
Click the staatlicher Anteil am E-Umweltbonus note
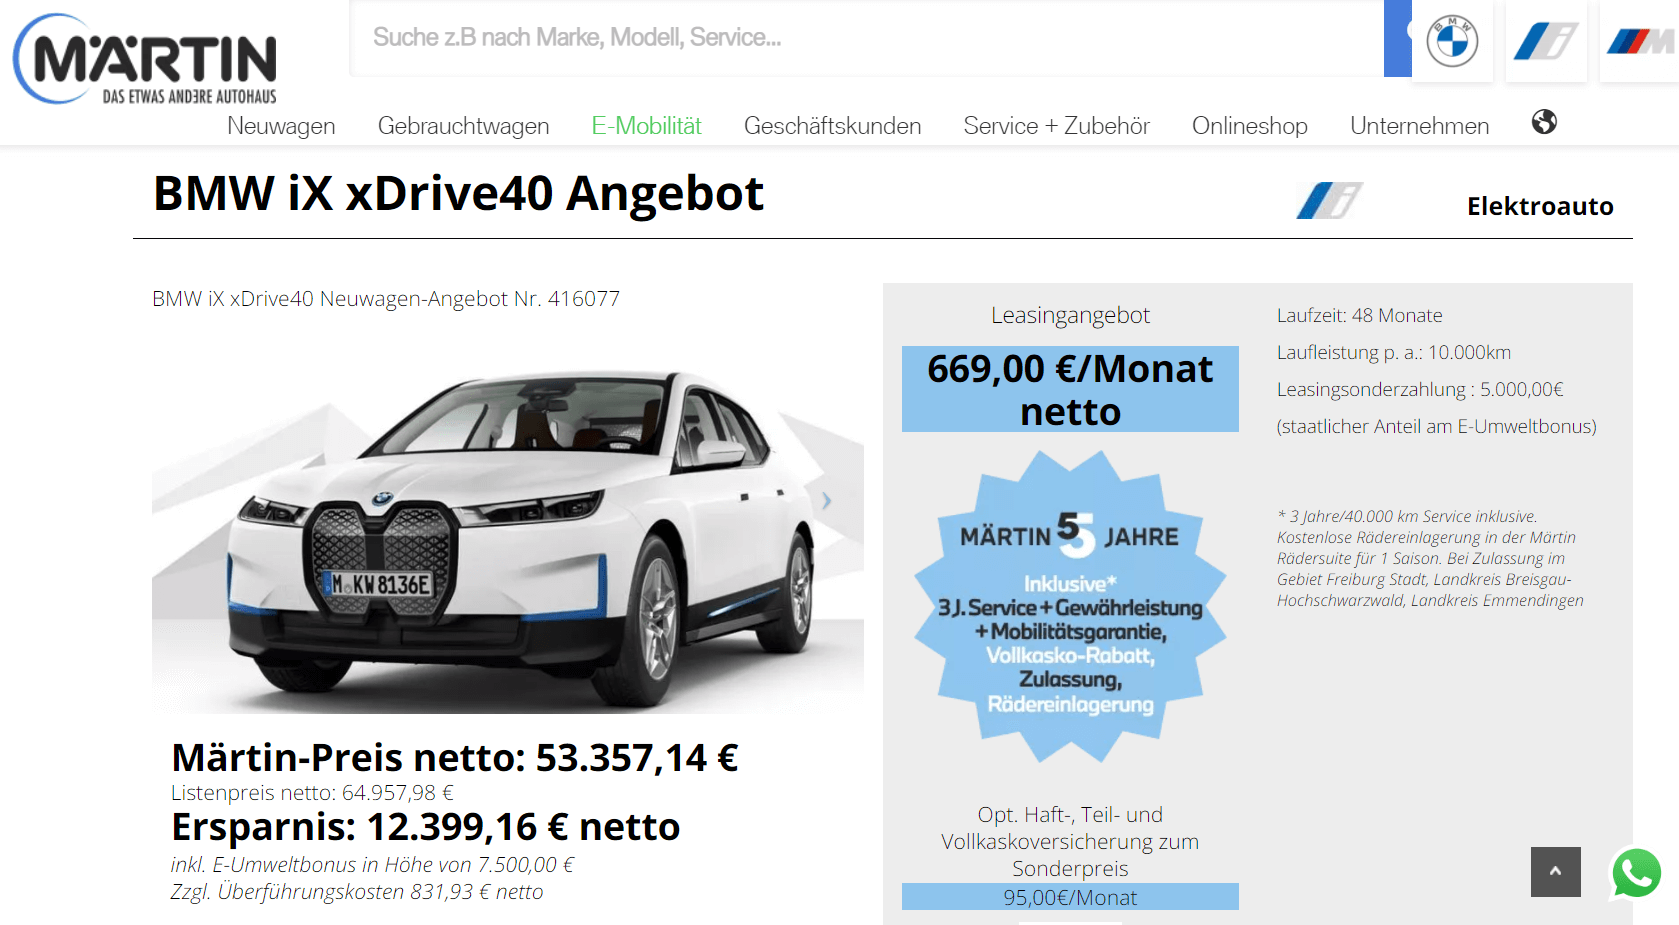pyautogui.click(x=1436, y=426)
